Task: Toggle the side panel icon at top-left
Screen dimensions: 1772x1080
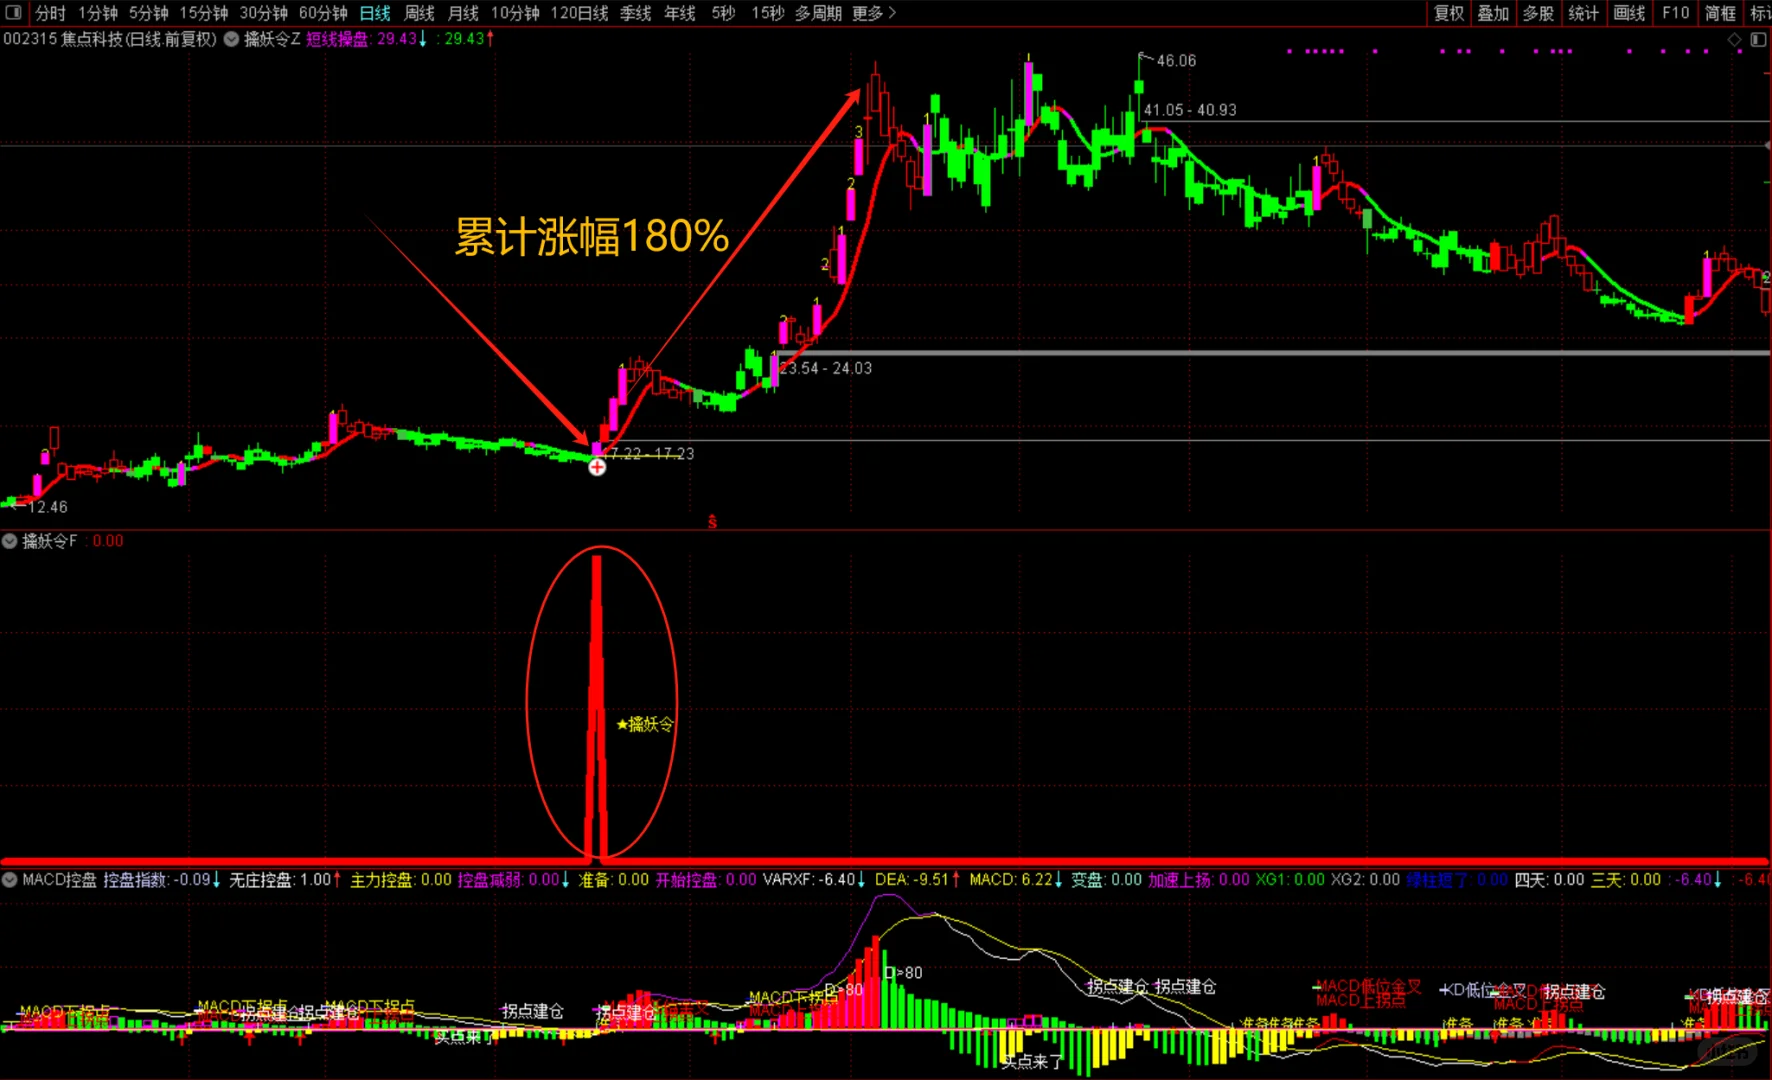Action: 13,13
